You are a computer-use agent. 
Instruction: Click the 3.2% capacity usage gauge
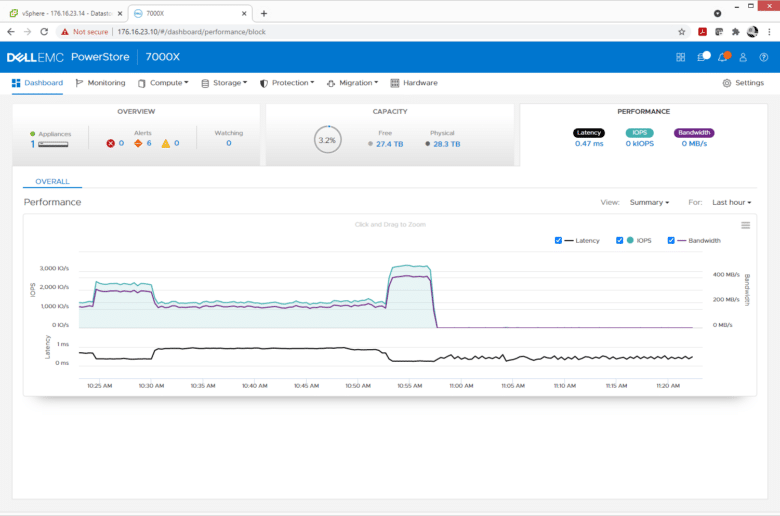coord(327,140)
